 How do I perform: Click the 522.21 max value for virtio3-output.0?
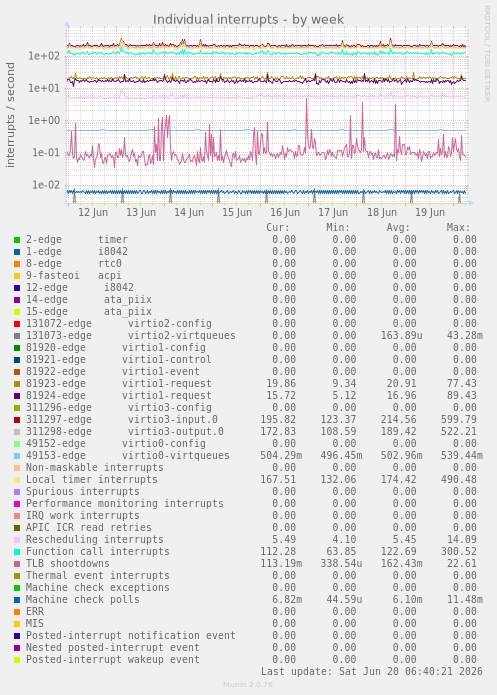(459, 432)
